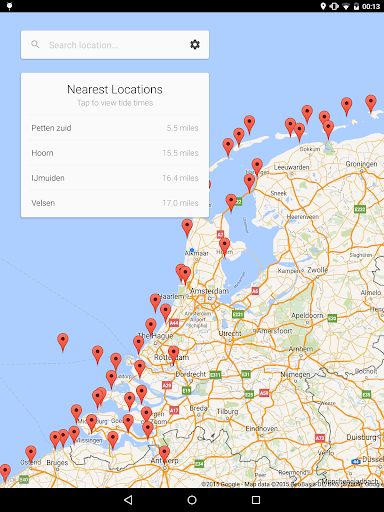Focus the Search location field

115,45
